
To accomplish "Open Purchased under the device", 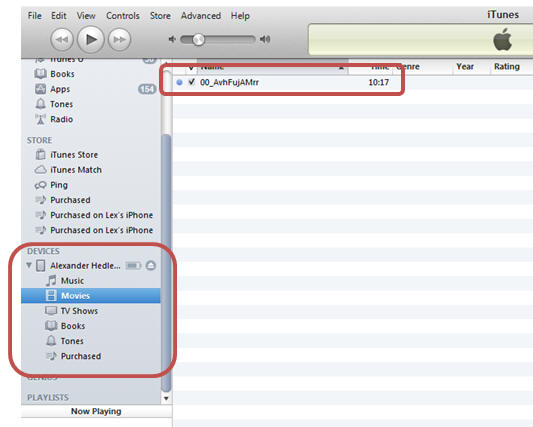I will coord(81,356).
